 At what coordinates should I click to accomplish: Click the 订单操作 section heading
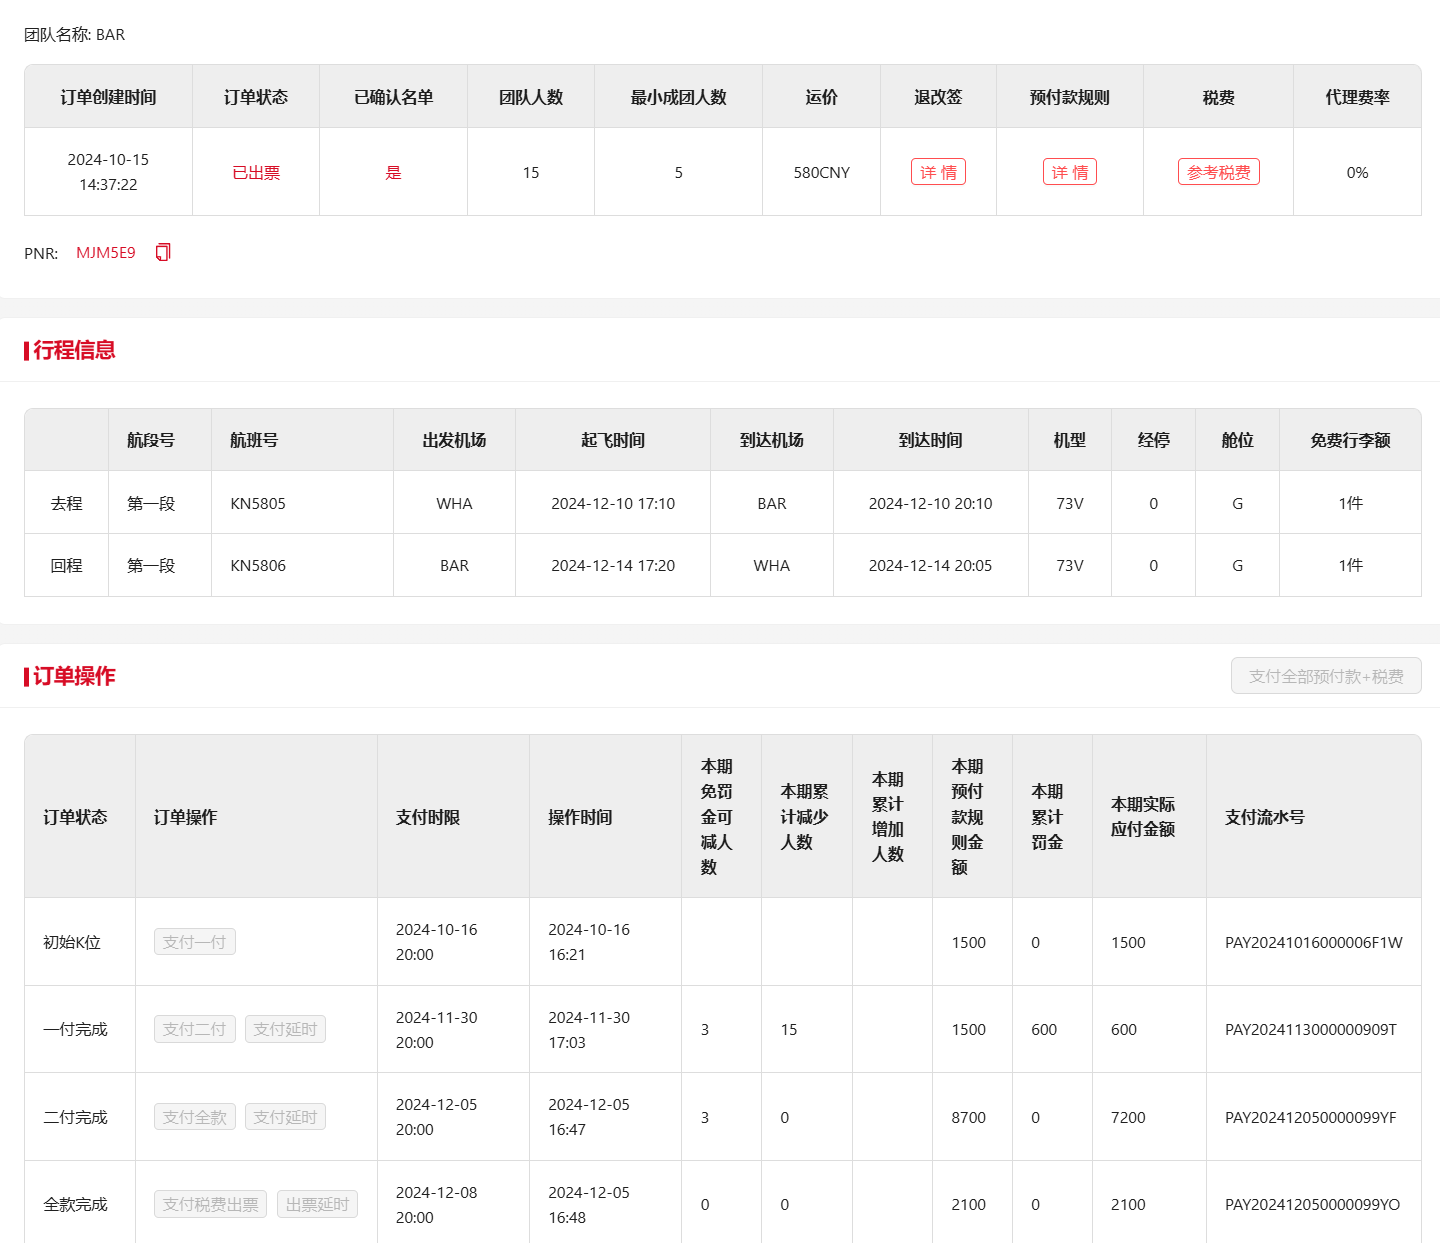[74, 676]
